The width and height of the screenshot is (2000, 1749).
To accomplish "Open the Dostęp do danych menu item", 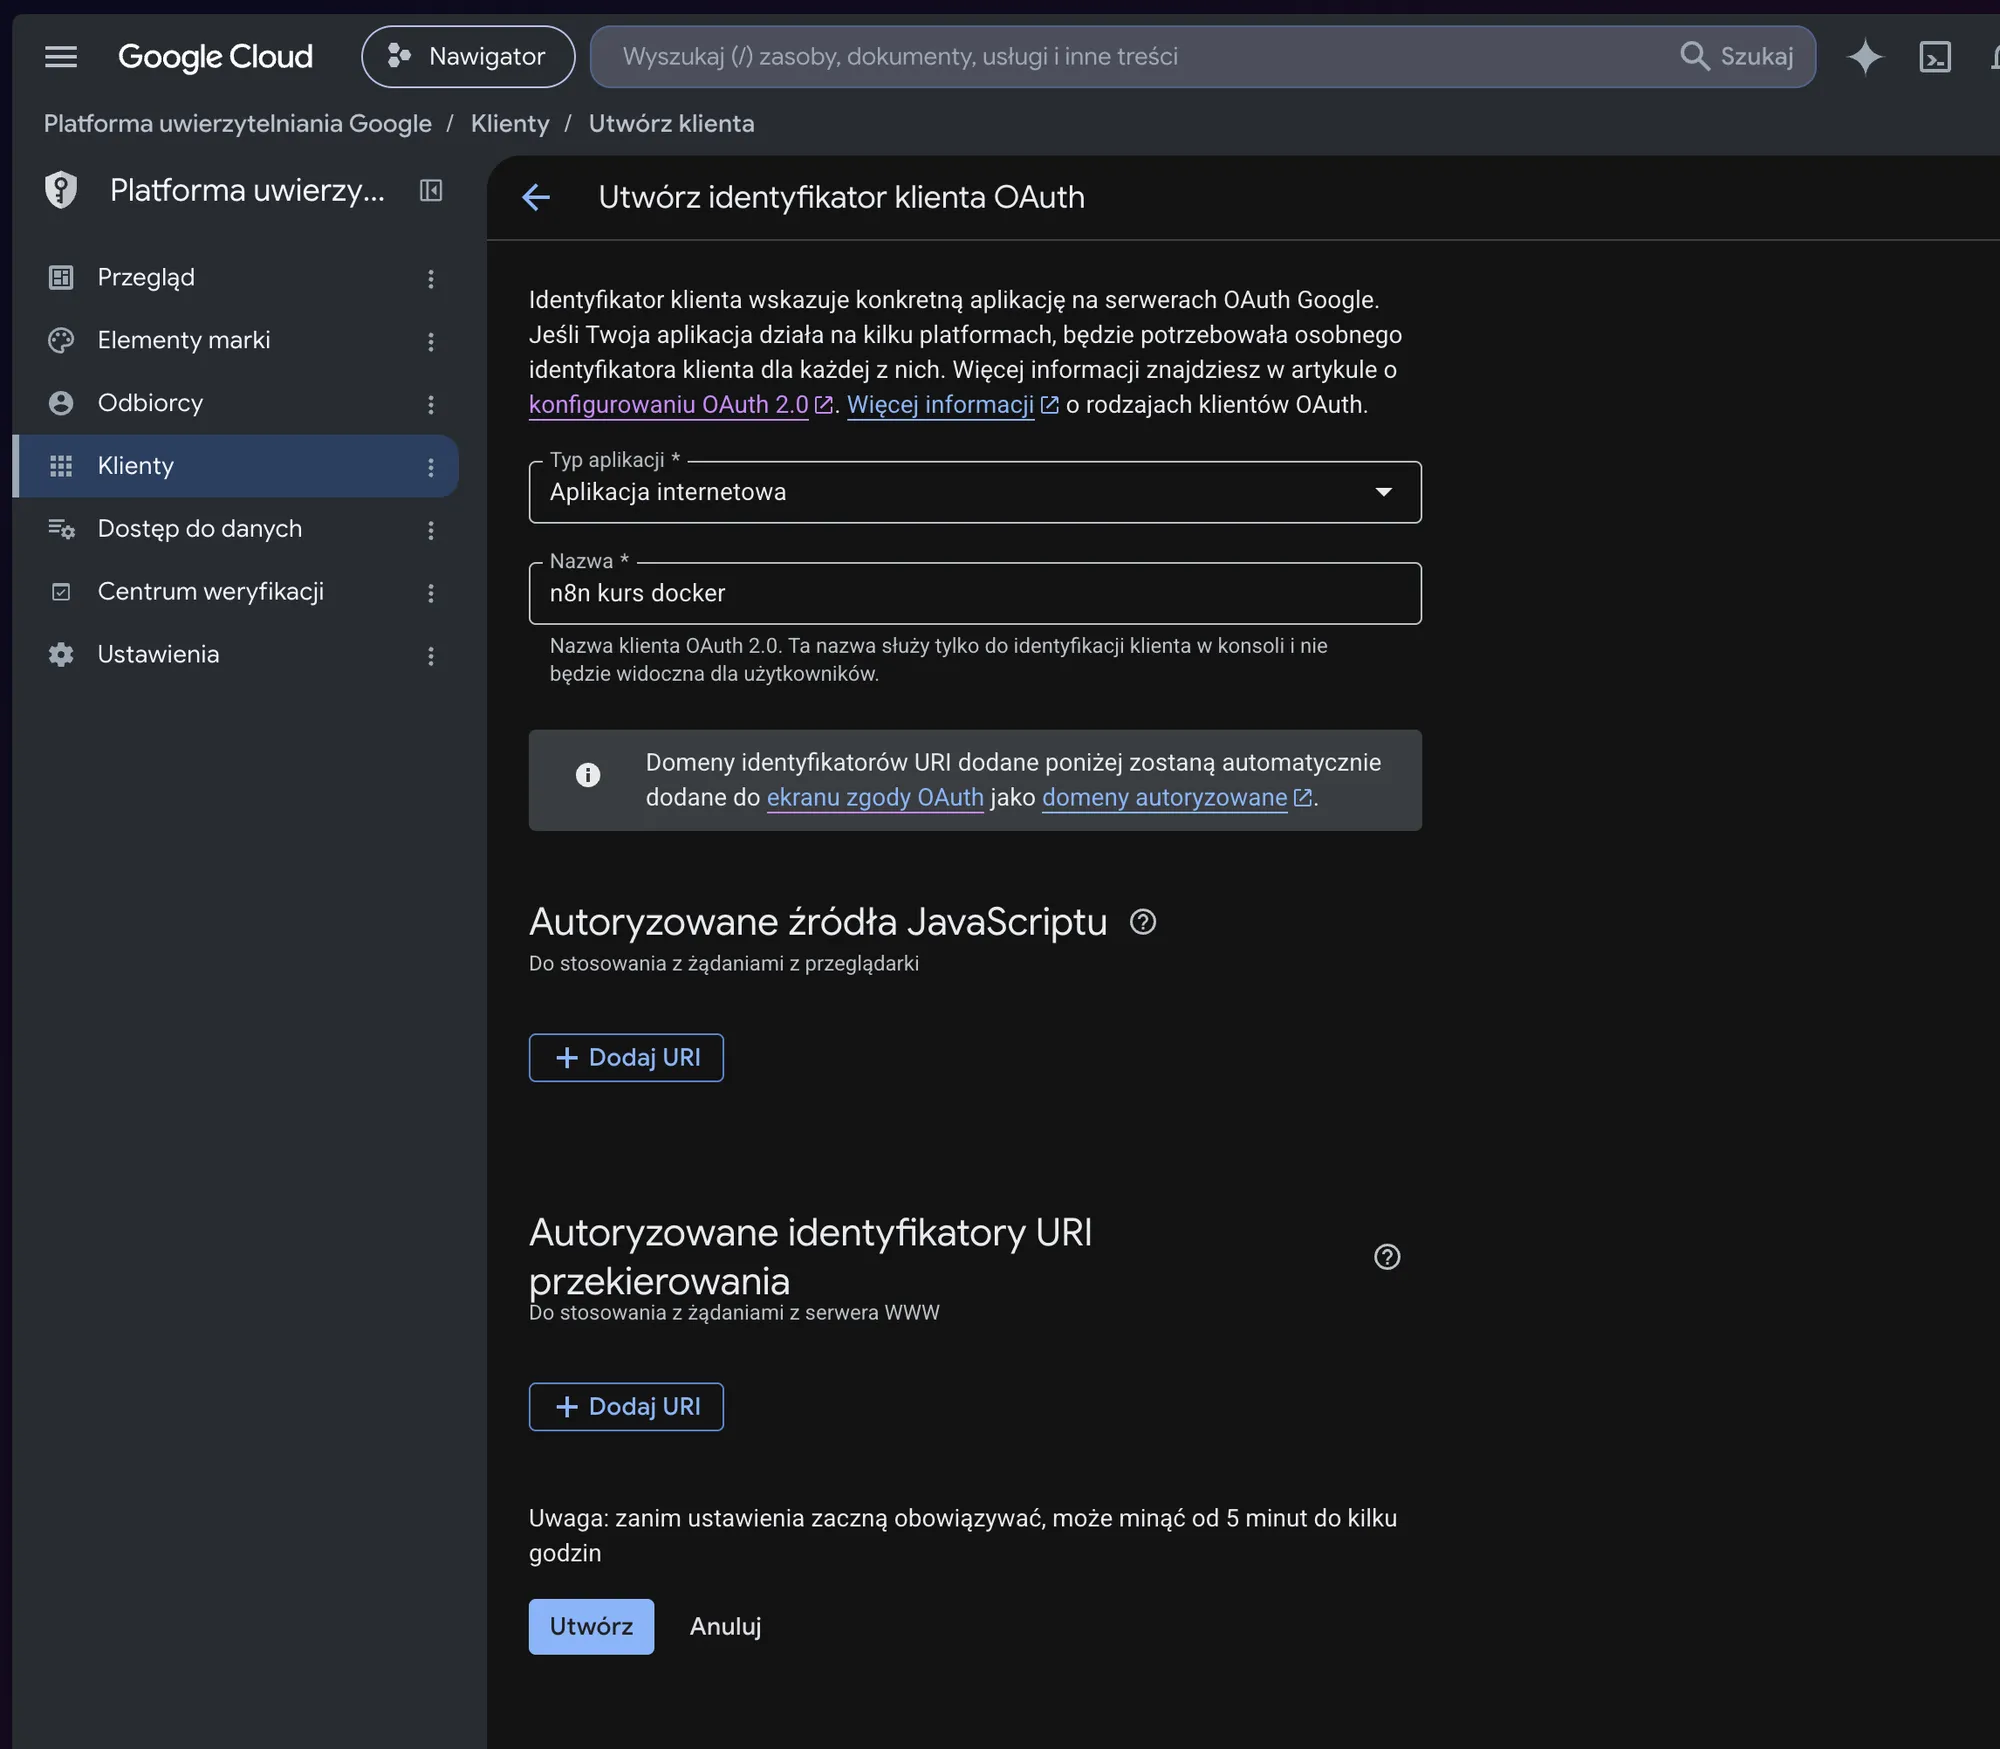I will click(236, 529).
